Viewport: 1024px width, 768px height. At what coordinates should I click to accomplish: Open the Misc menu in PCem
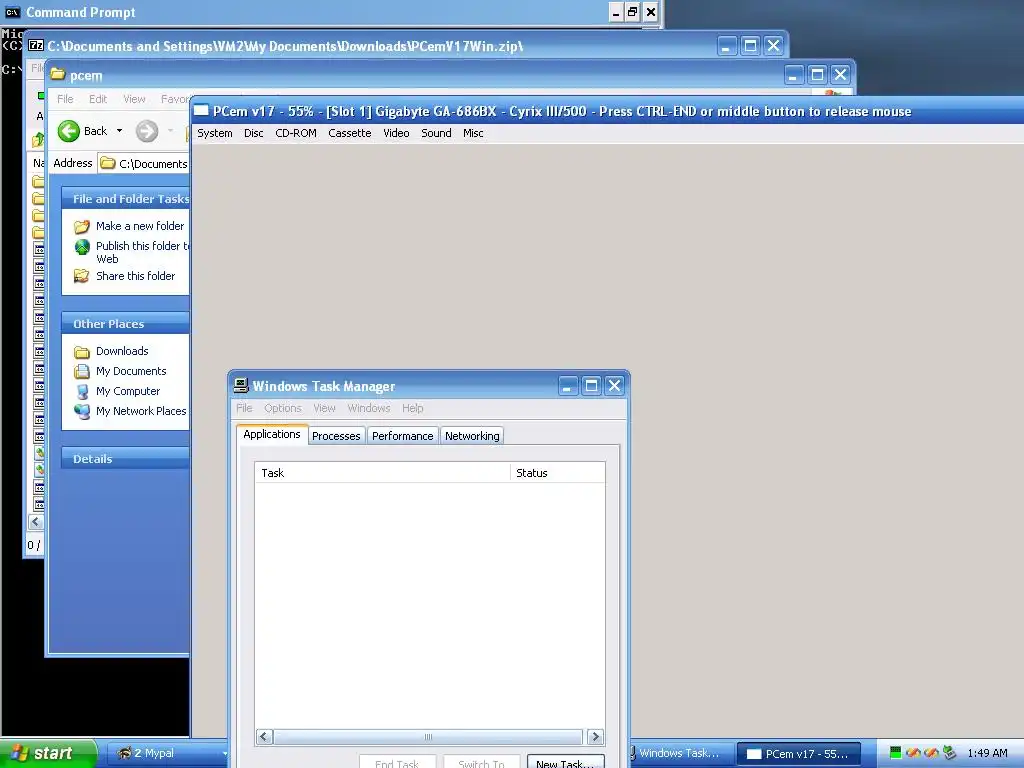[x=473, y=133]
